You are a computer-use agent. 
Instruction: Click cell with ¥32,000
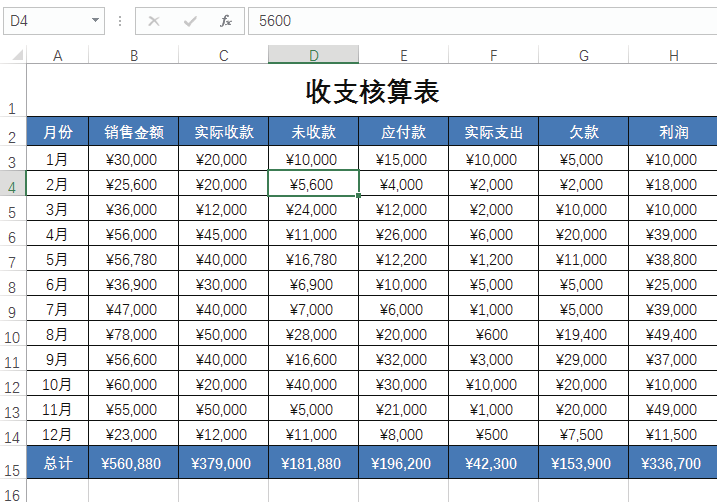[404, 359]
